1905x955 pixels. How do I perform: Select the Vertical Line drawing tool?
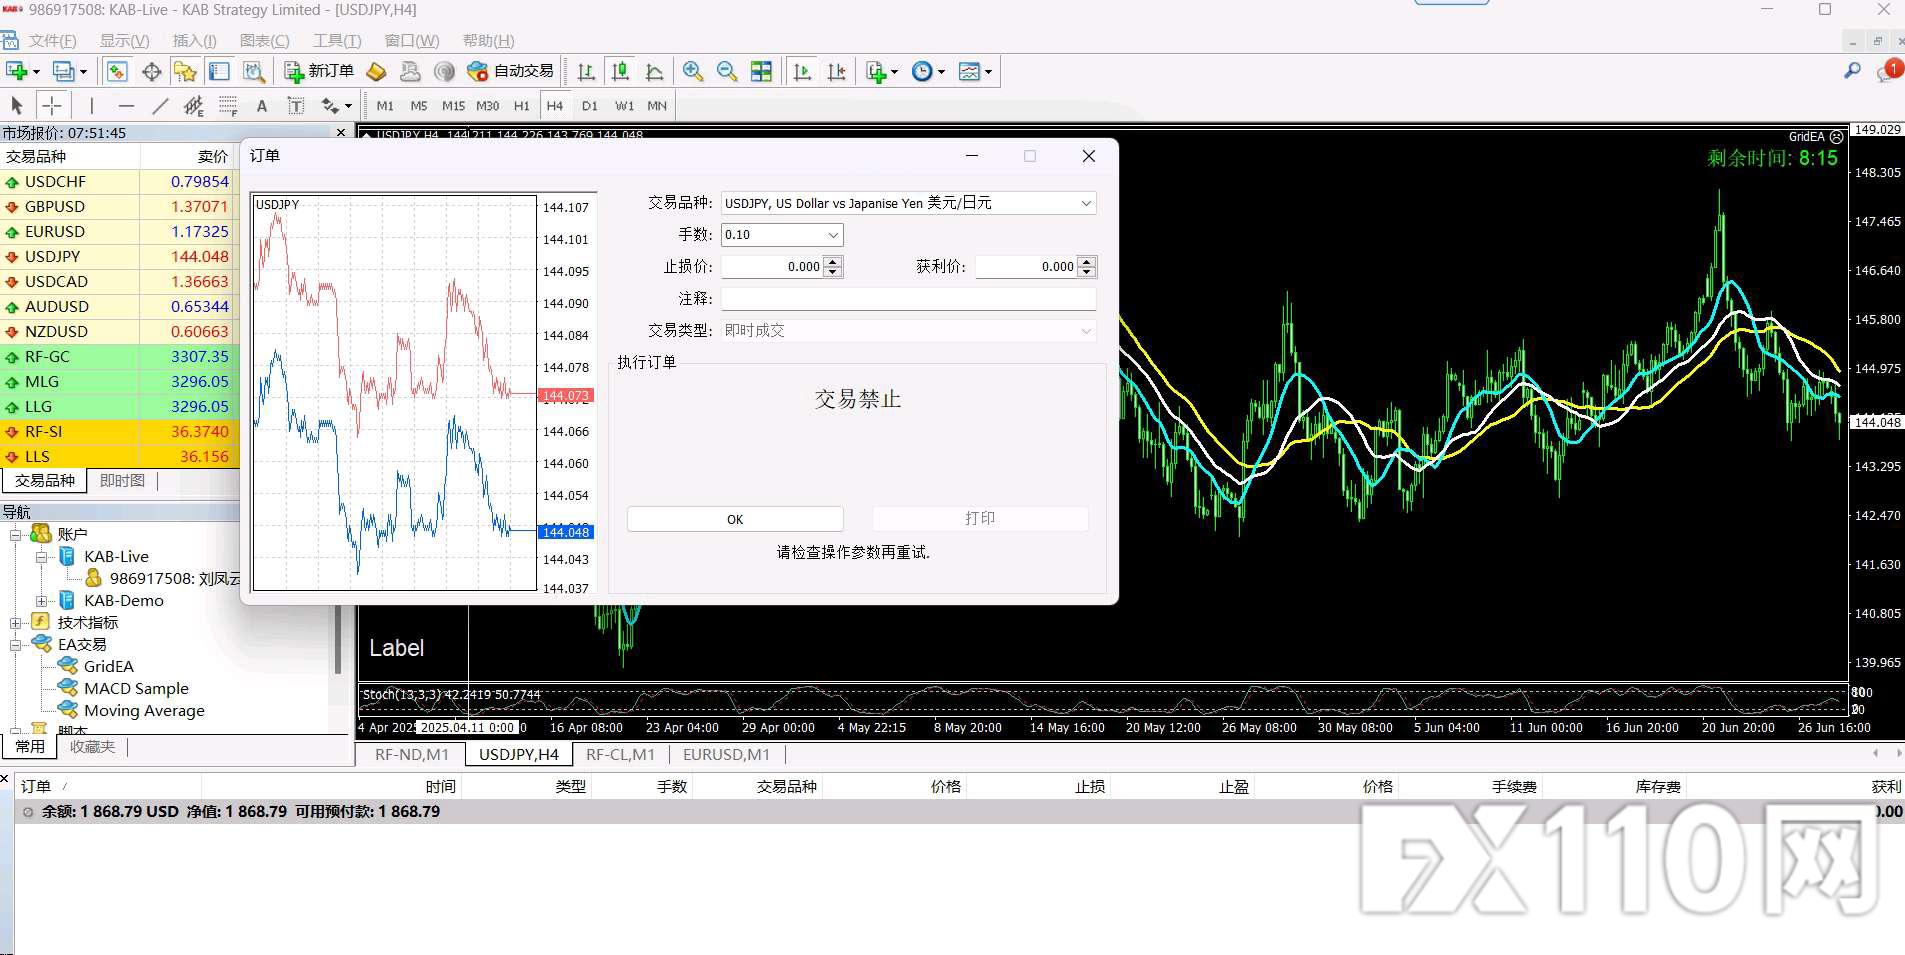91,105
